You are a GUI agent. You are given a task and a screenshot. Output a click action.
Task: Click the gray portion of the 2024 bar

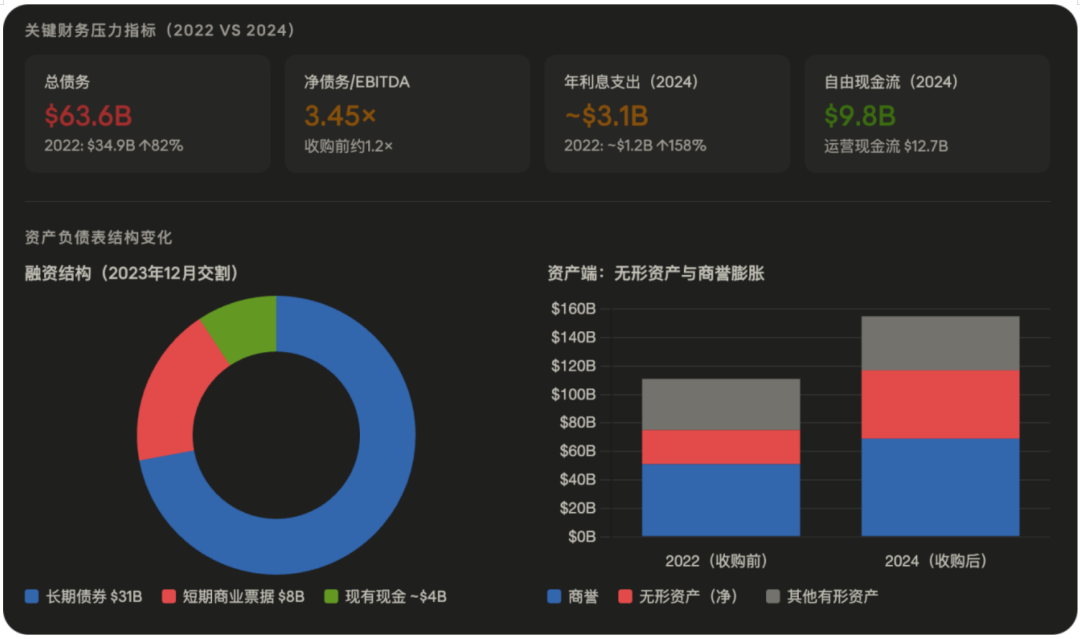940,343
